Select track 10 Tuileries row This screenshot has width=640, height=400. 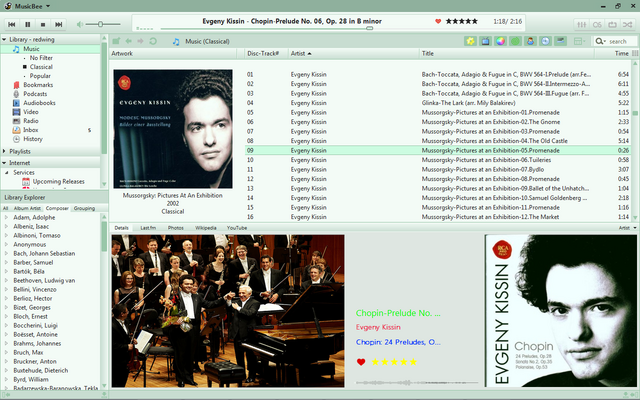[x=438, y=160]
